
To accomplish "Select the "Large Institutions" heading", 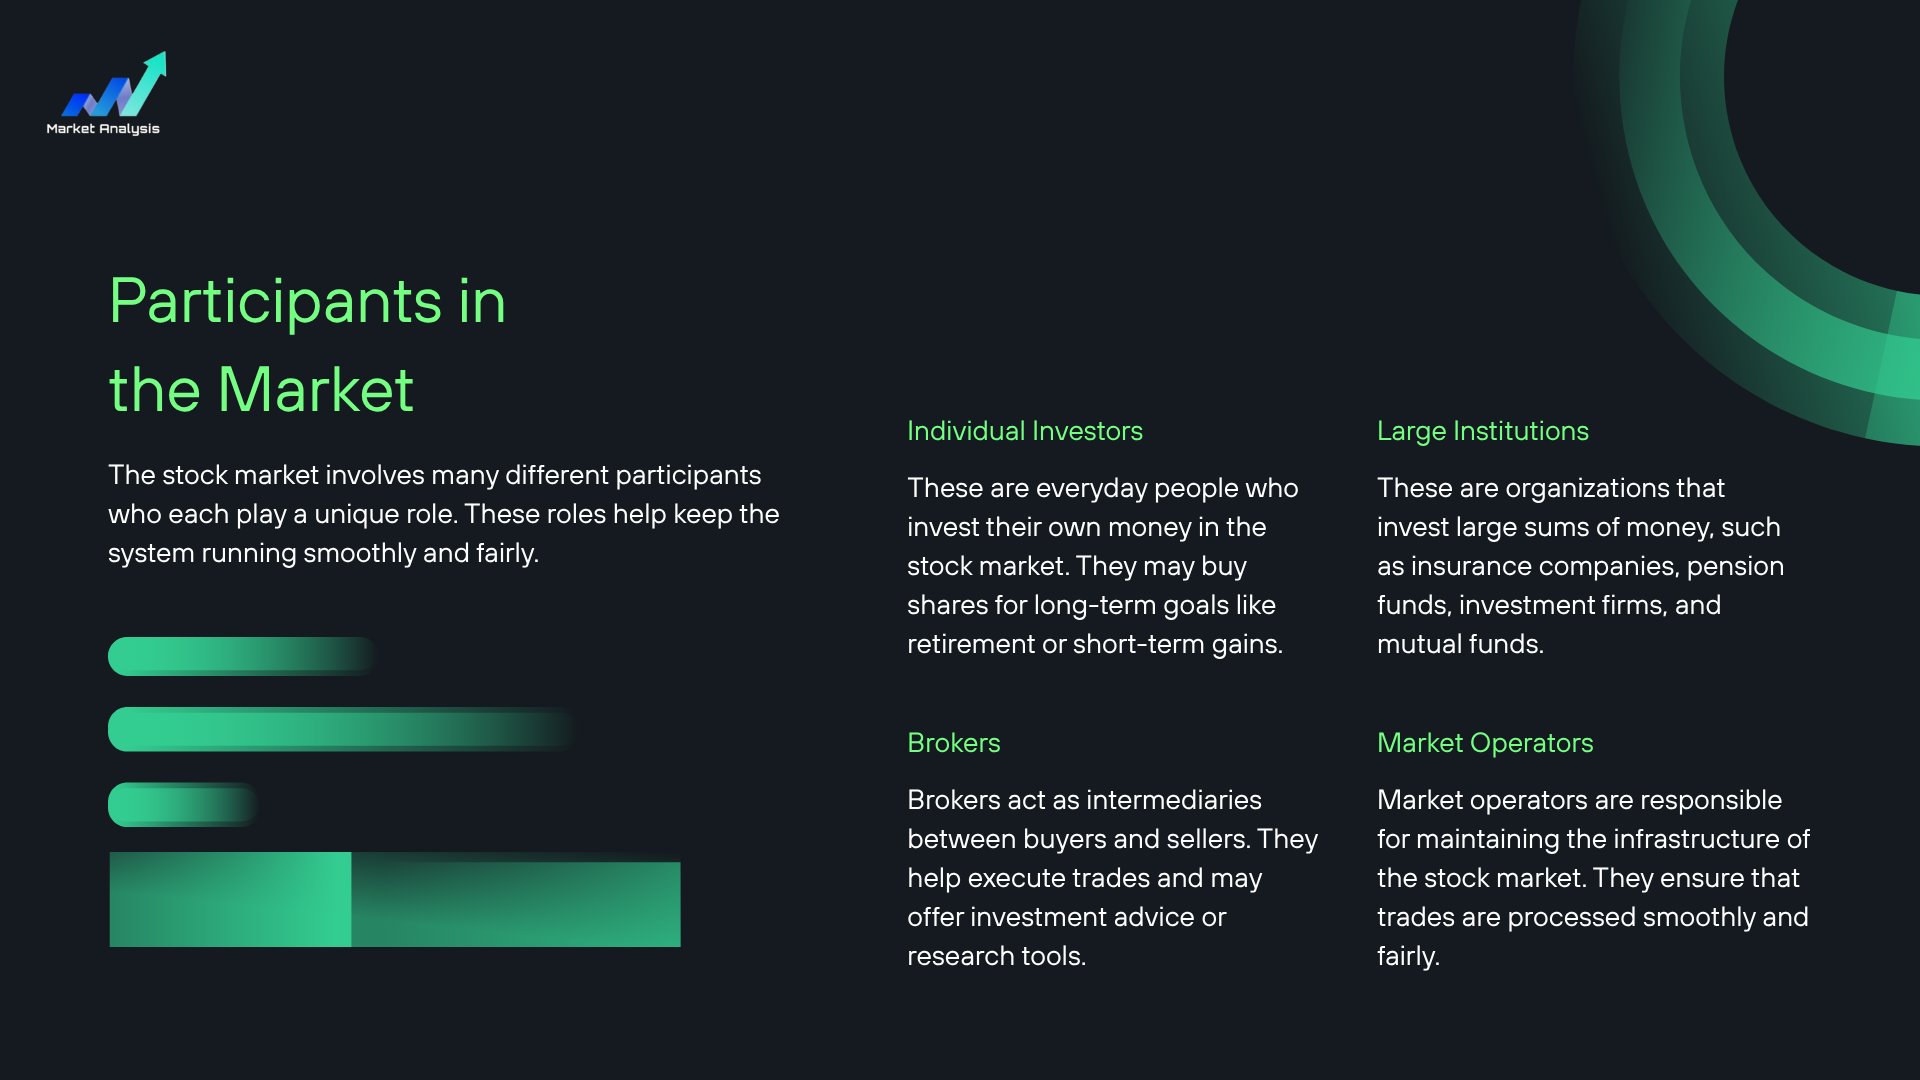I will pos(1482,431).
